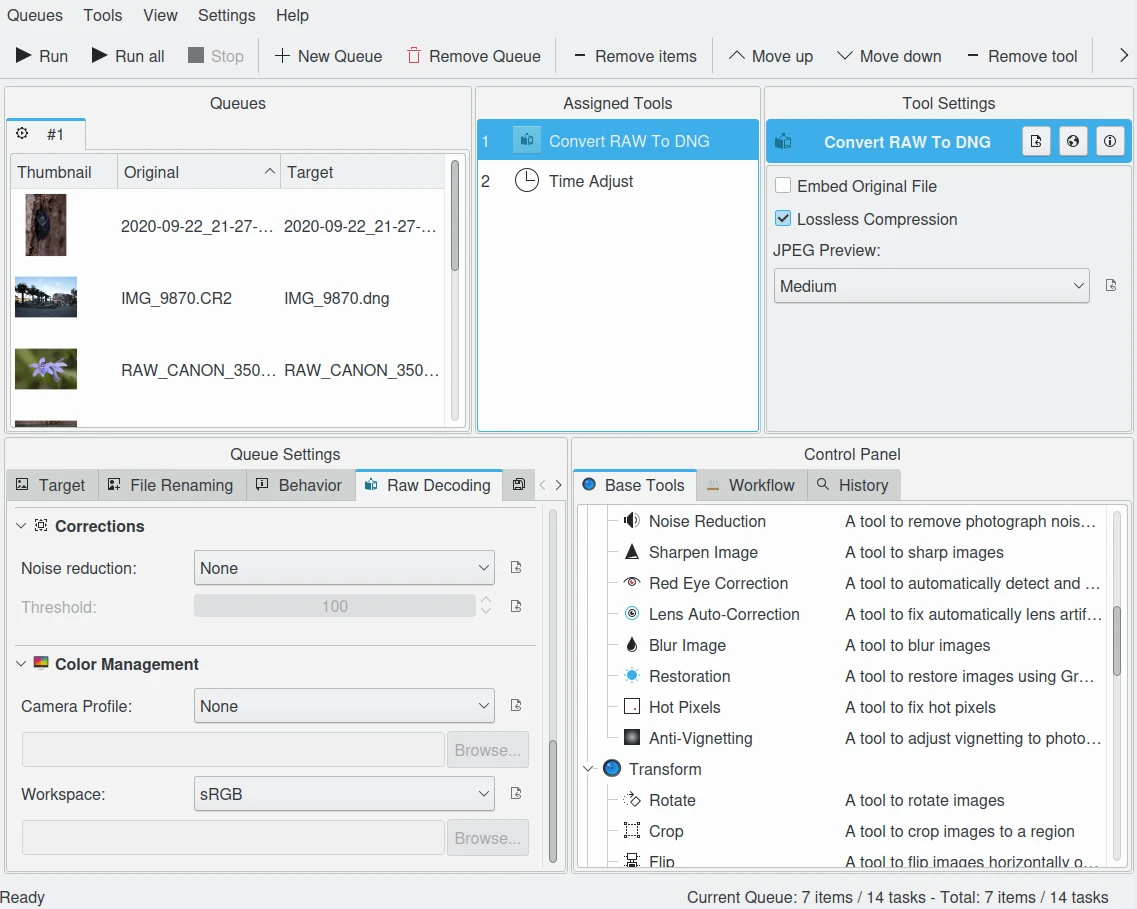Image resolution: width=1137 pixels, height=909 pixels.
Task: Open the JPEG Preview dropdown
Action: 931,286
